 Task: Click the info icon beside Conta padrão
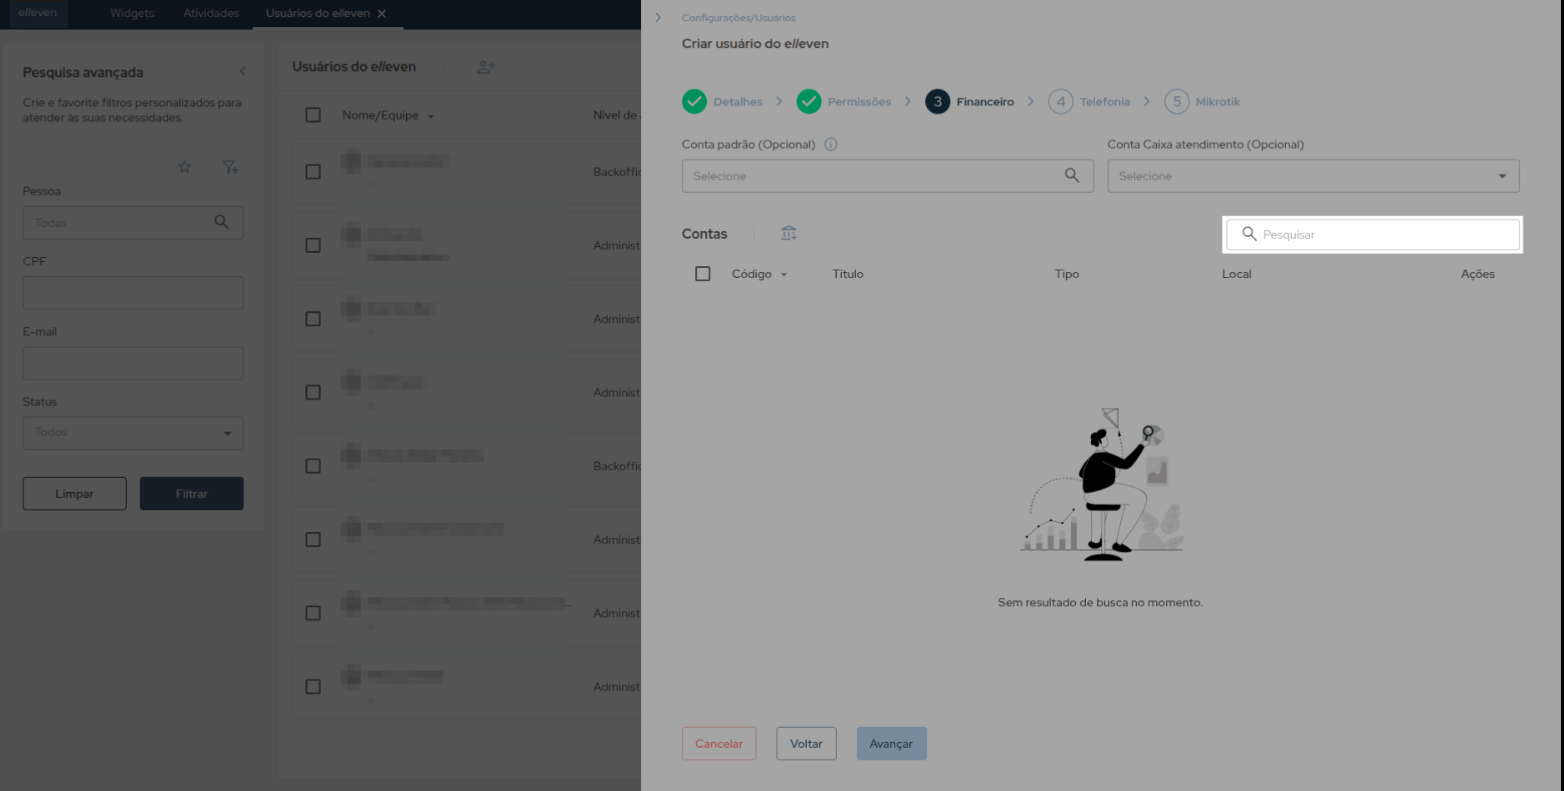coord(831,144)
